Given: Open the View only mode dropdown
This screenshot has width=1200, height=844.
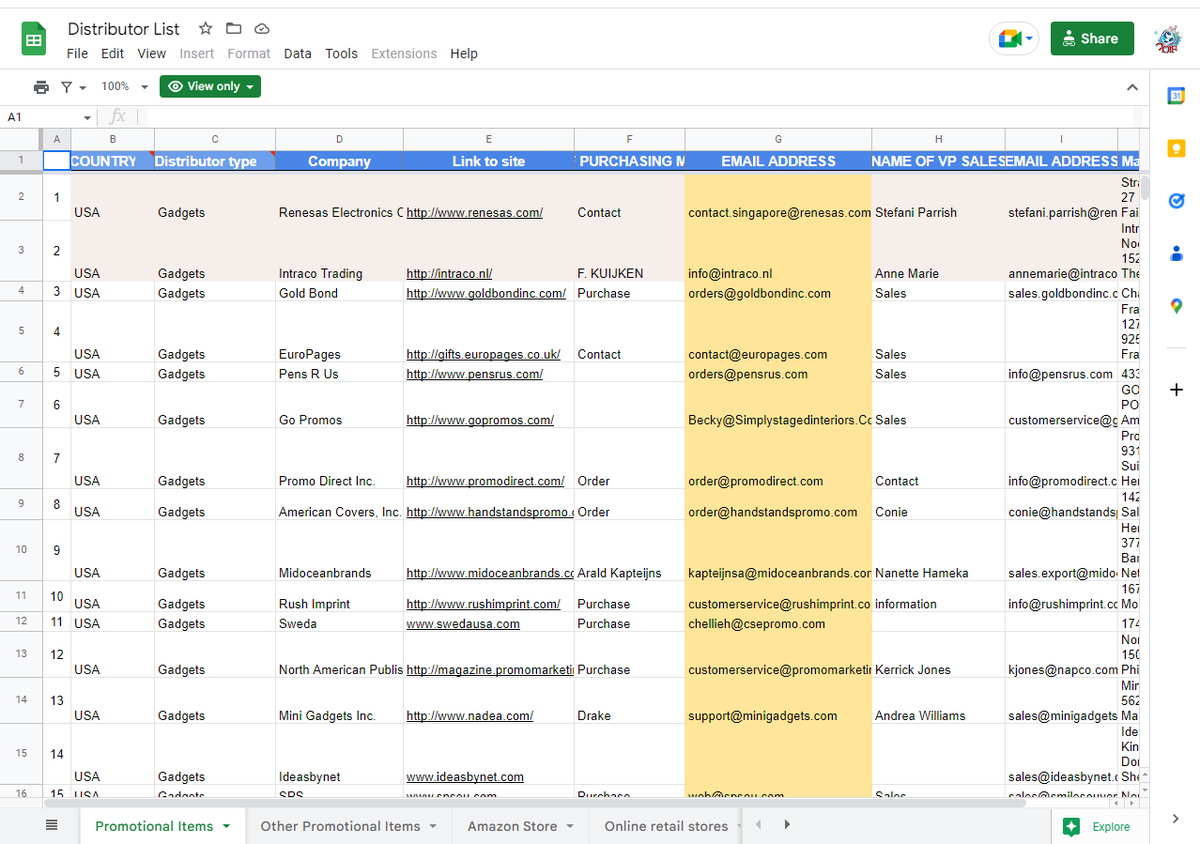Looking at the screenshot, I should click(210, 87).
